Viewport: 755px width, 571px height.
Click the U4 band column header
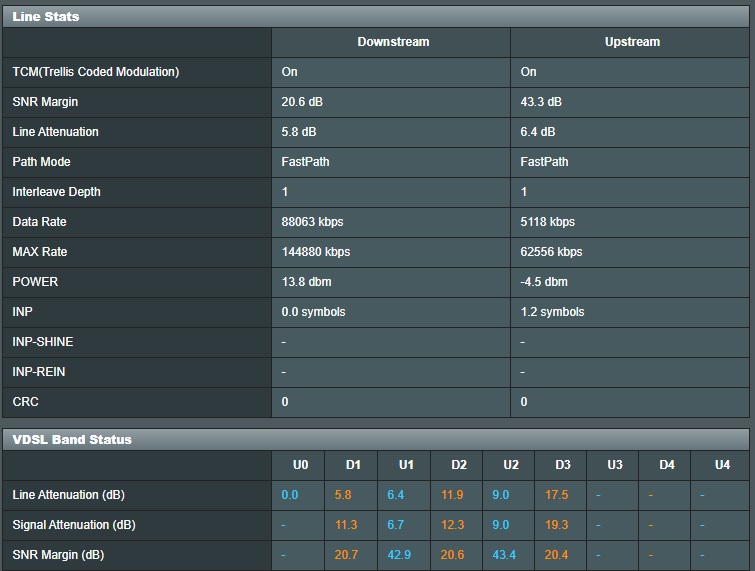coord(722,465)
